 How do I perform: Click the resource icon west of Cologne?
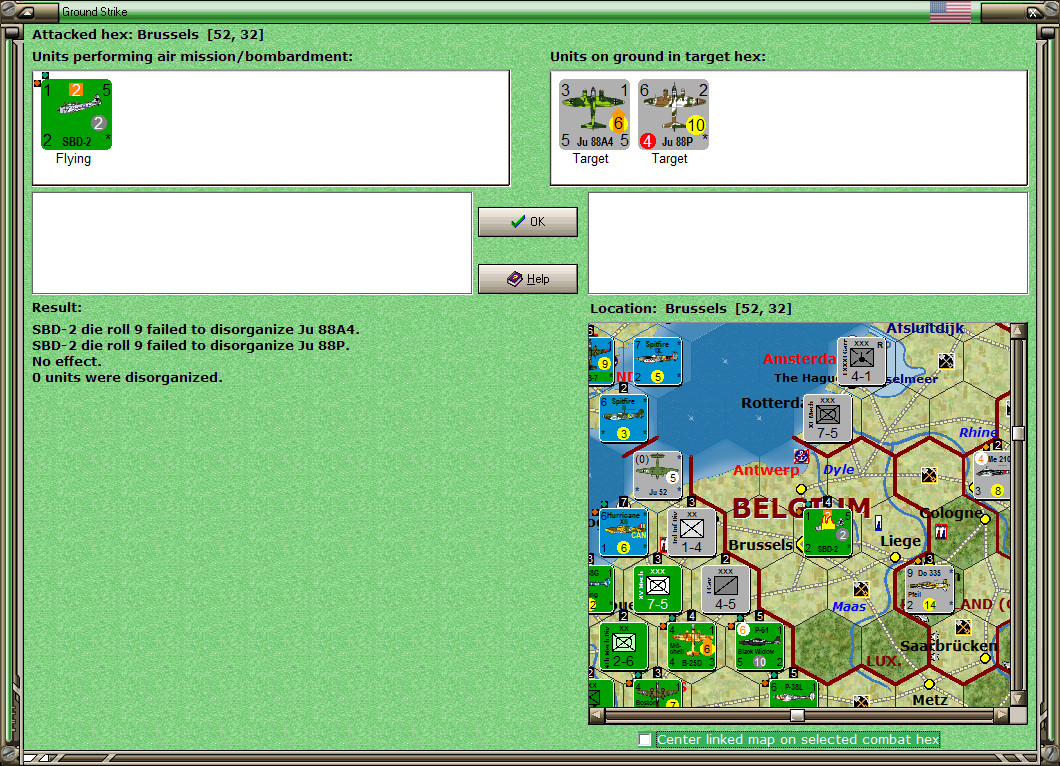[929, 475]
